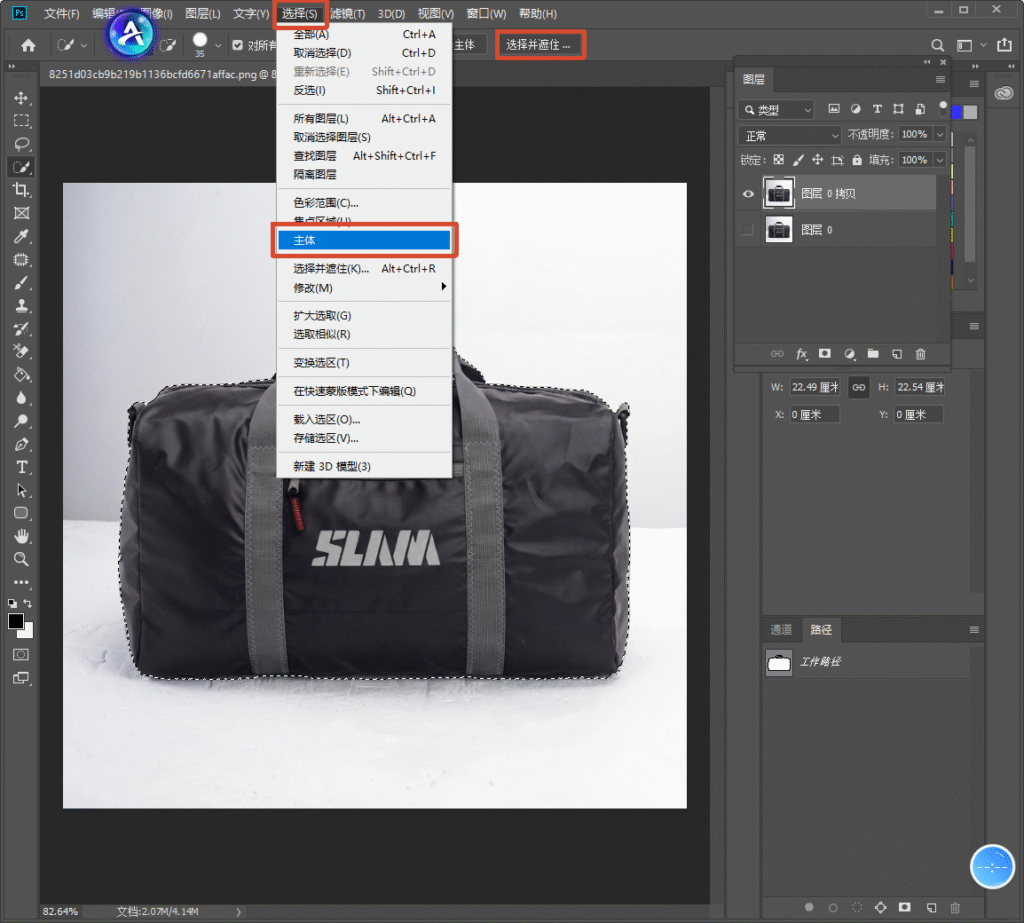The height and width of the screenshot is (923, 1024).
Task: Open the search icon in options bar
Action: tap(937, 45)
